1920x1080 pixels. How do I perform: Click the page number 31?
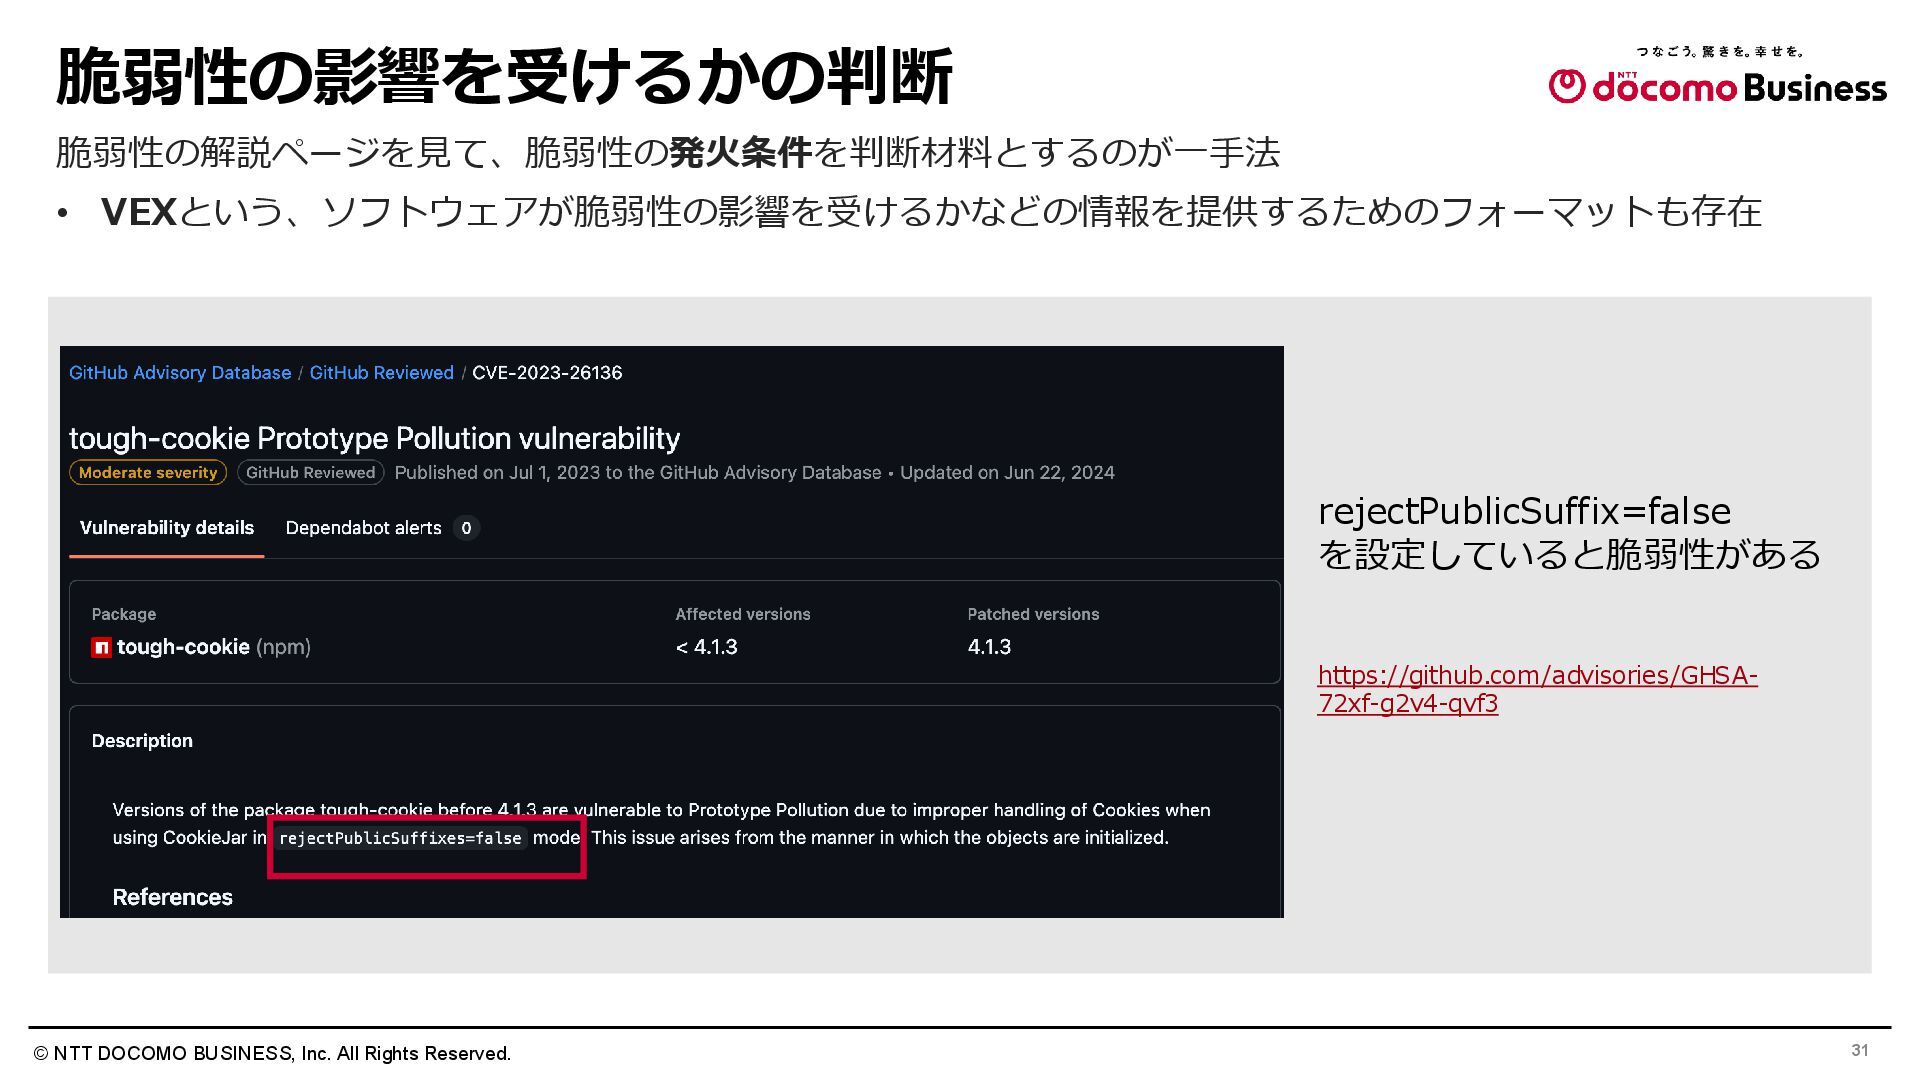click(x=1860, y=1050)
